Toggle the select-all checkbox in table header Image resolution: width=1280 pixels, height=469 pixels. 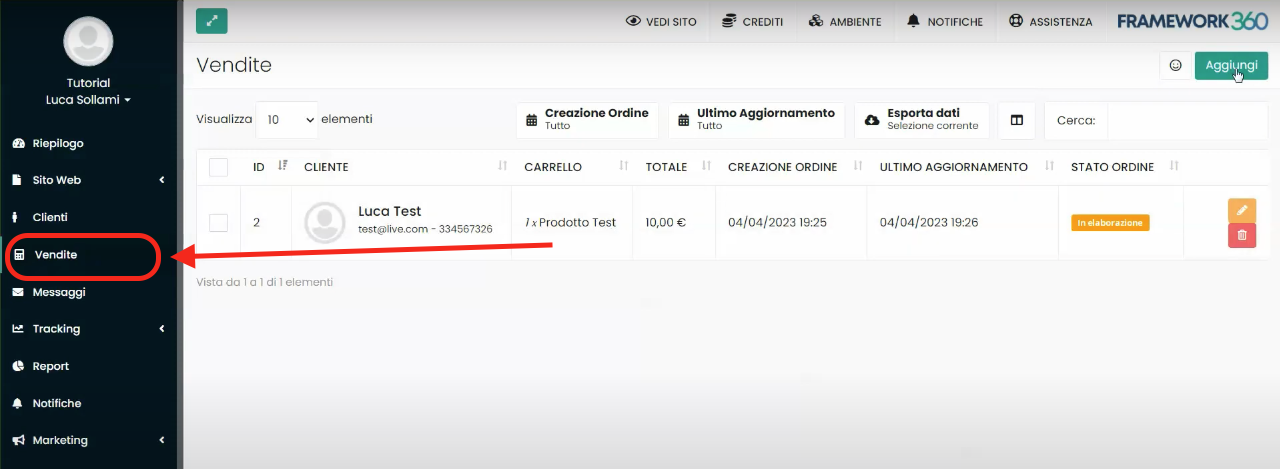(x=218, y=167)
